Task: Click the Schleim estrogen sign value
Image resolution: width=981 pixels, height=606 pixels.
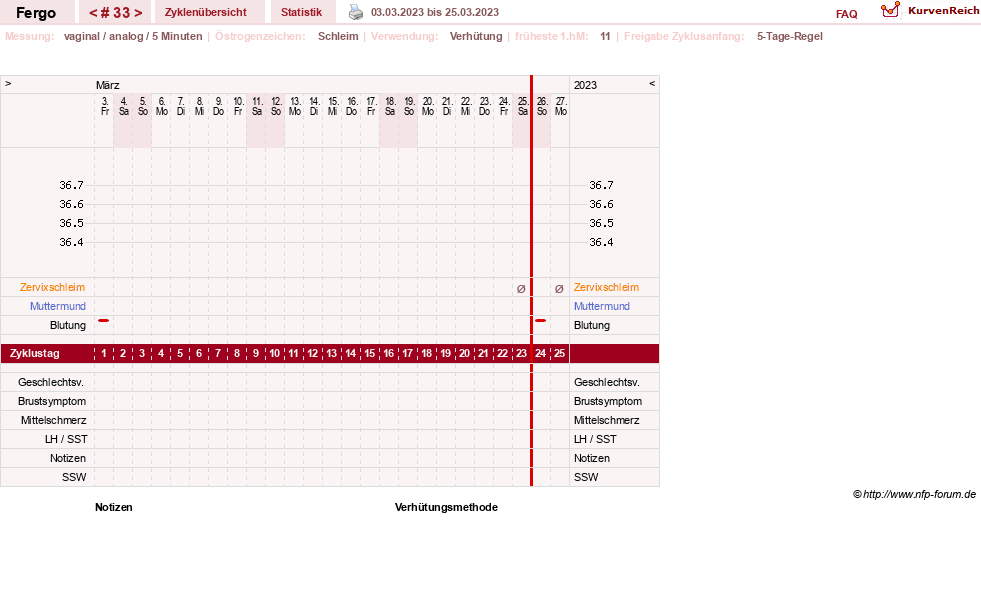Action: coord(338,36)
